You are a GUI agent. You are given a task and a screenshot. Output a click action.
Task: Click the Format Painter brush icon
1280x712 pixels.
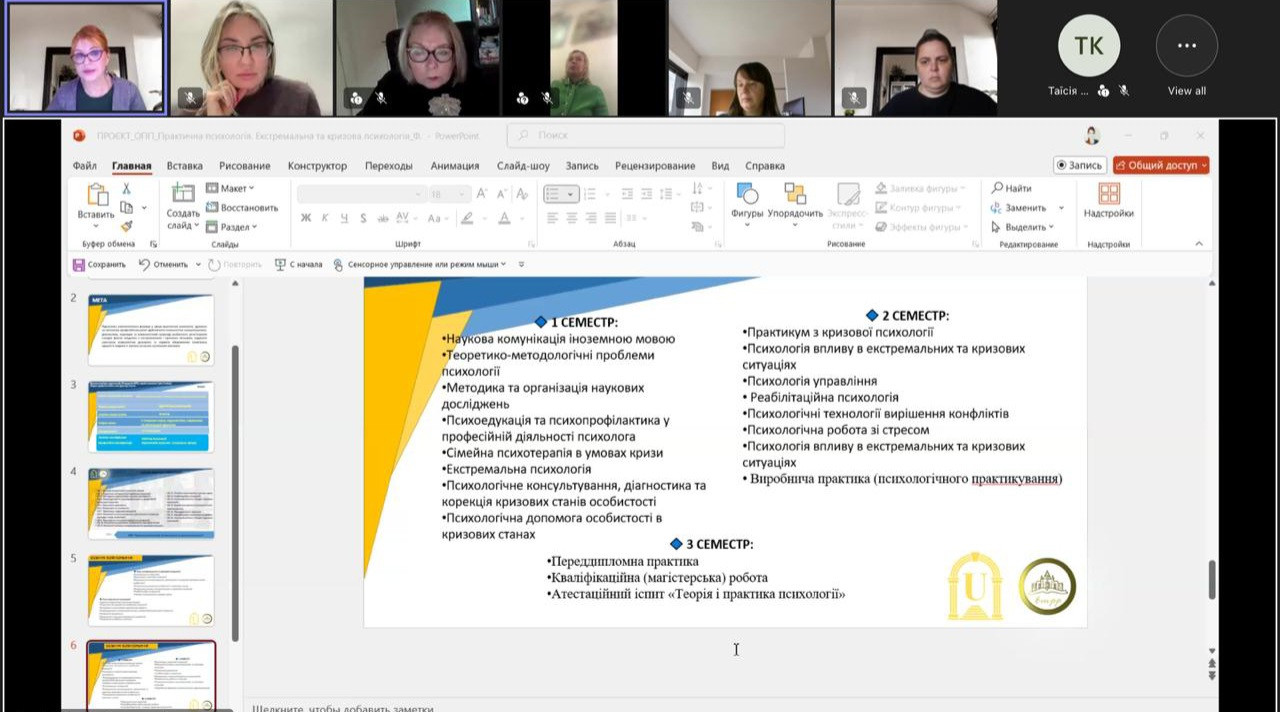[127, 226]
